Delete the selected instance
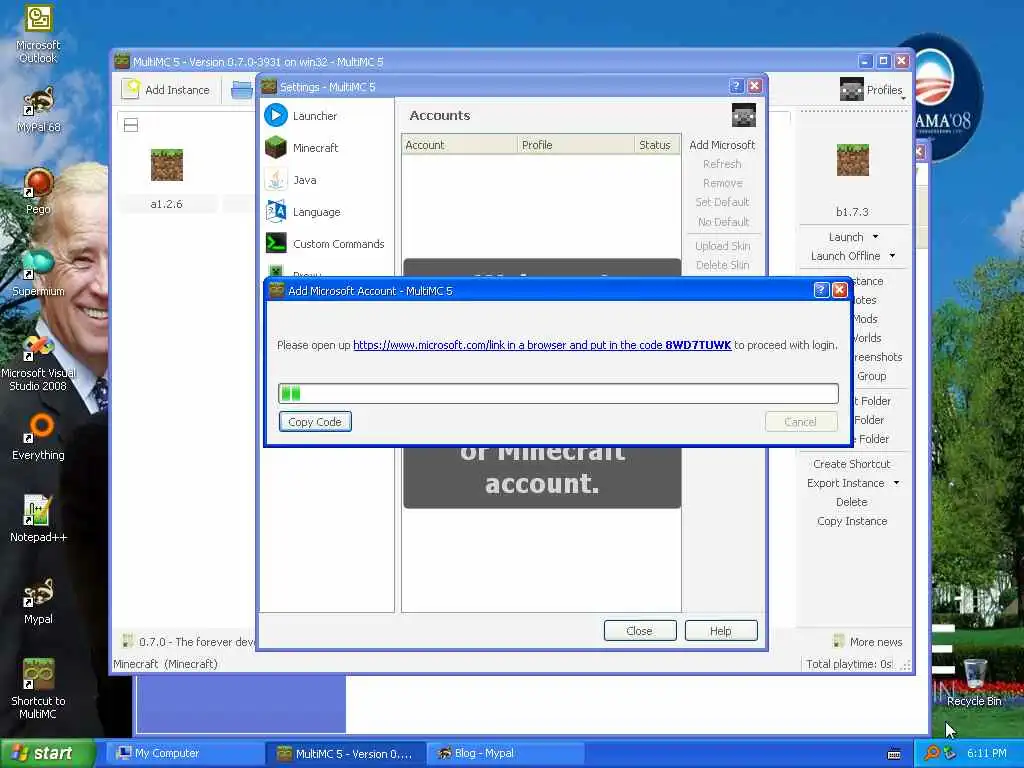 coord(852,502)
